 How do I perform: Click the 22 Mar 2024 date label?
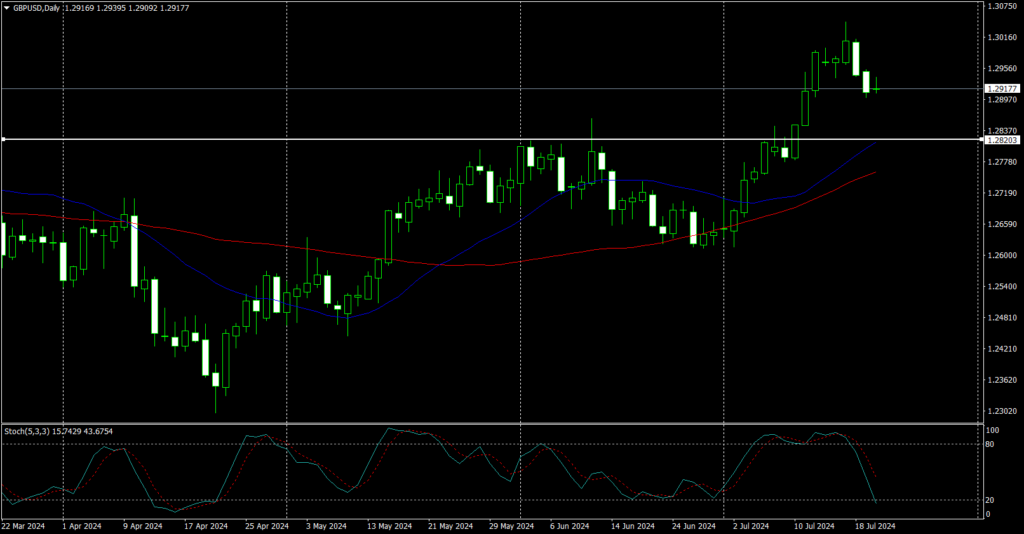(24, 526)
